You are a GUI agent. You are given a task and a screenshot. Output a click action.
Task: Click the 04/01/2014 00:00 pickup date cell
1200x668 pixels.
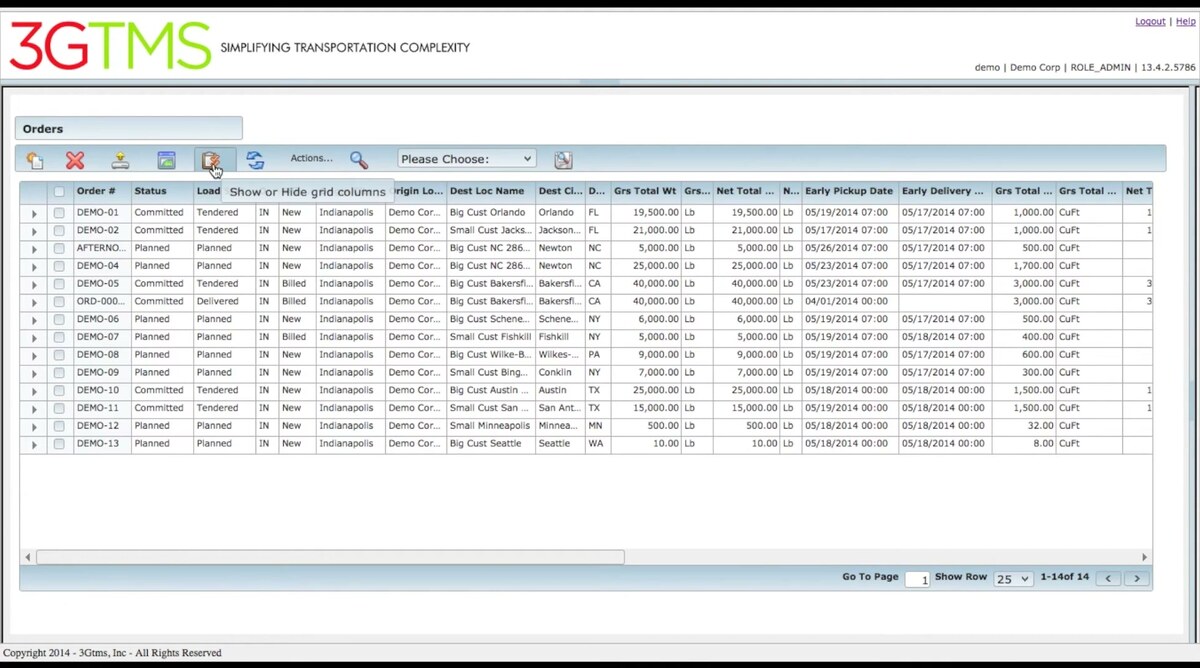[850, 301]
